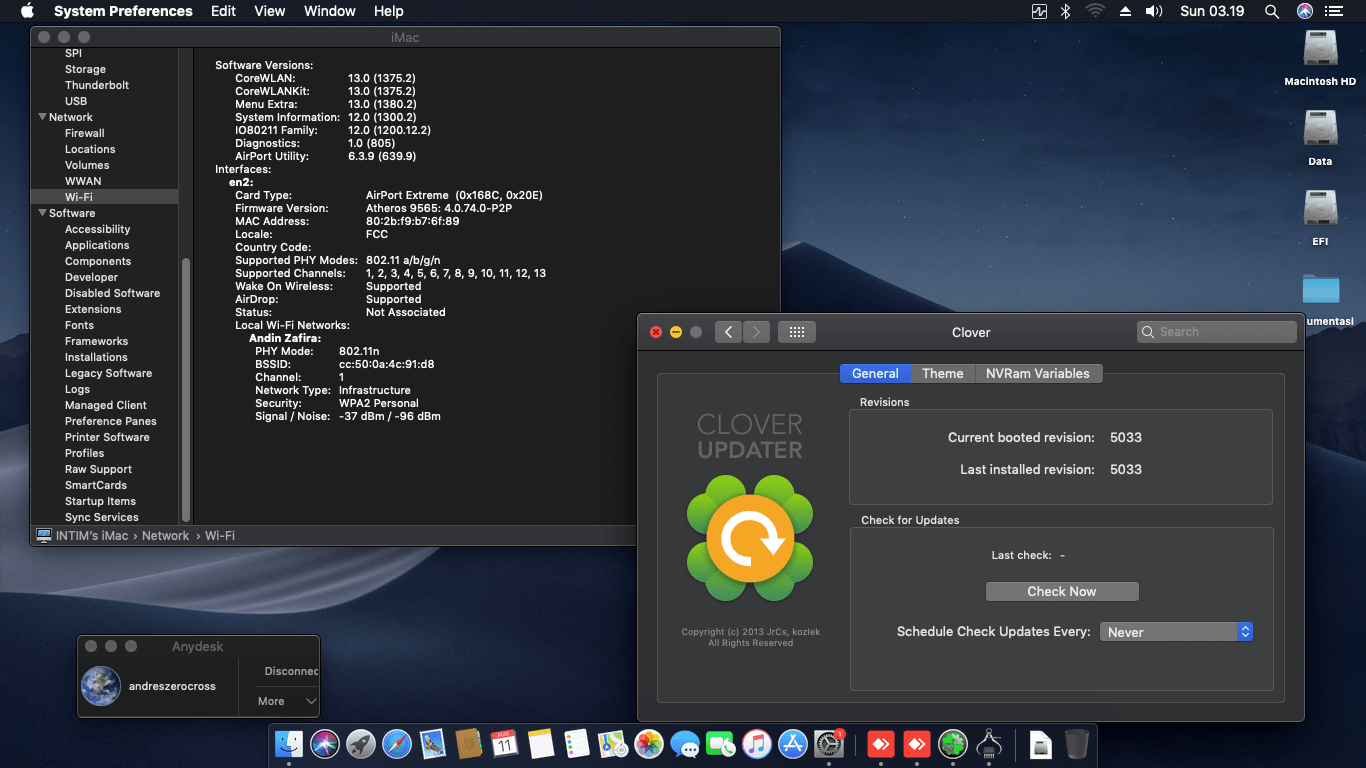The height and width of the screenshot is (768, 1366).
Task: Collapse the Software section in sidebar
Action: point(42,213)
